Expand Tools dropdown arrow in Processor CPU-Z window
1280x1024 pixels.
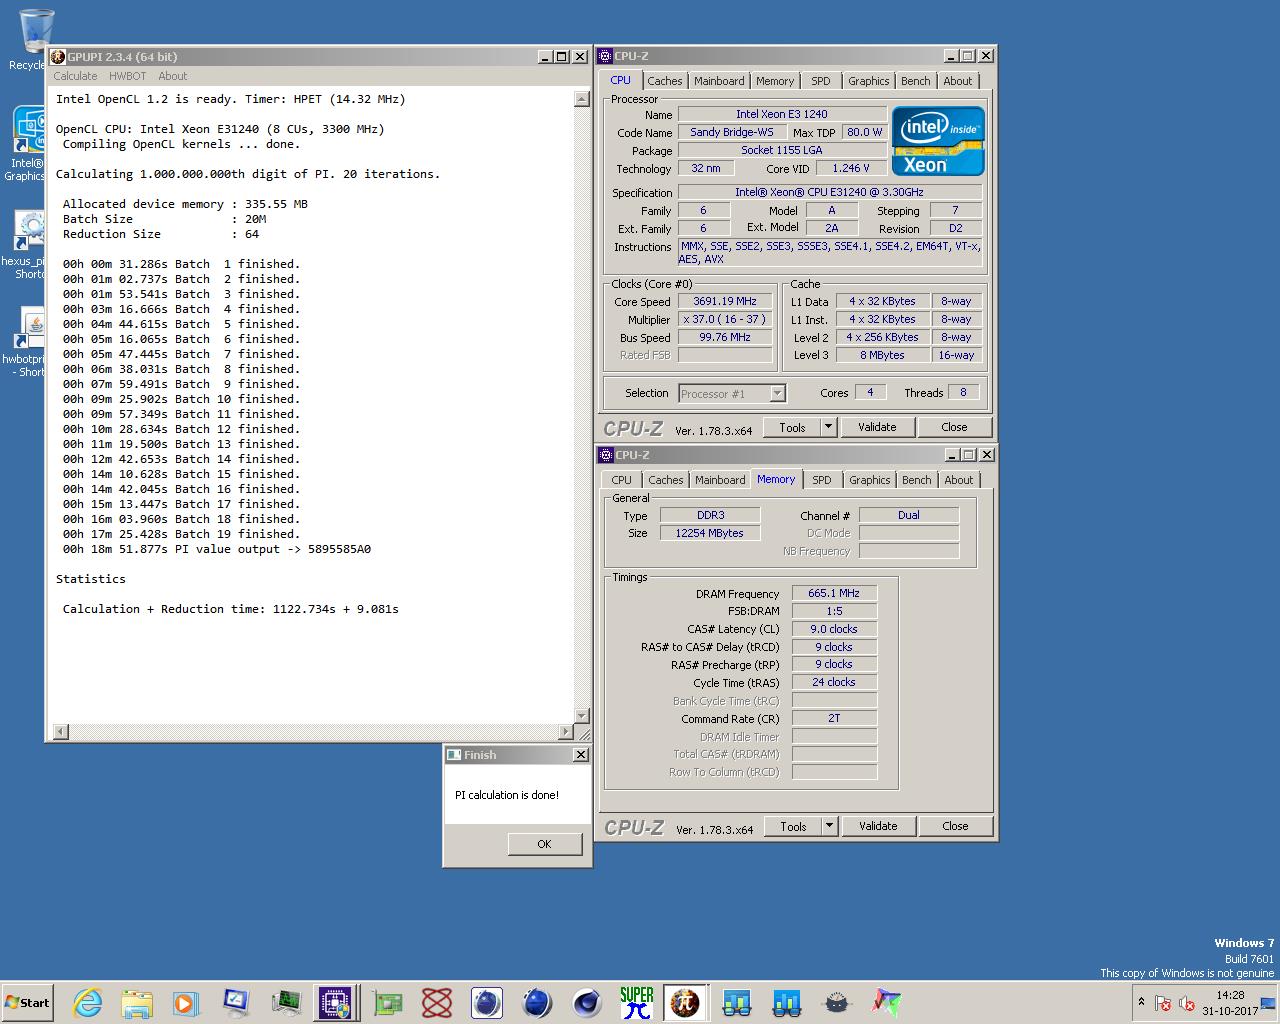point(828,427)
